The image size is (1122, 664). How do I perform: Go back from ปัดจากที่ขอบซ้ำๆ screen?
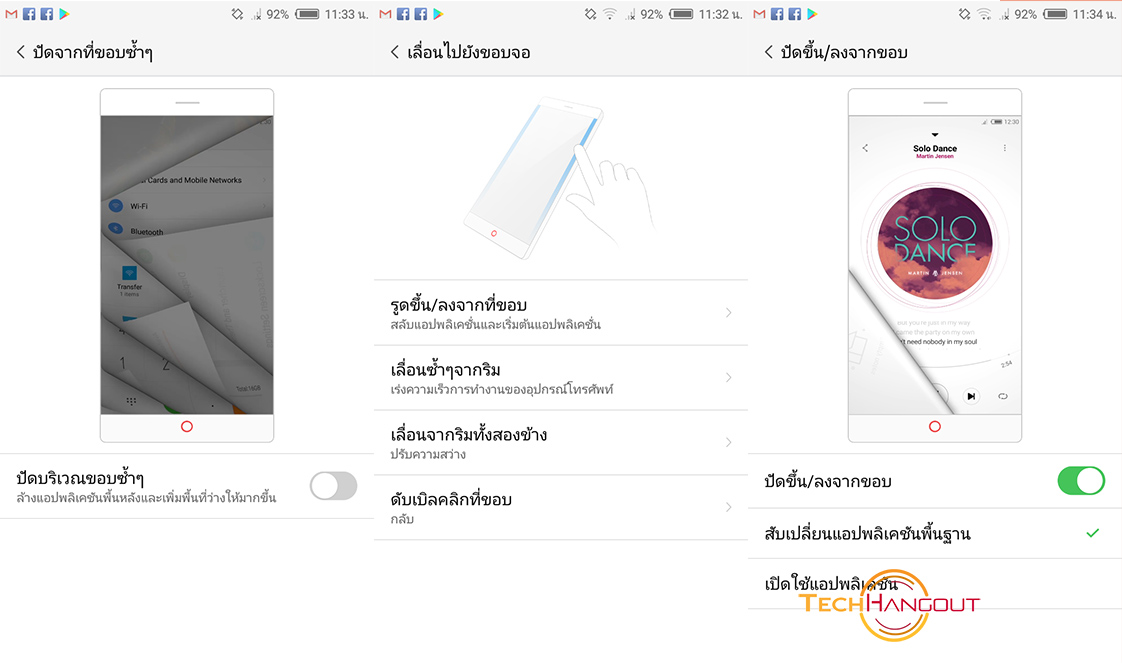(21, 52)
